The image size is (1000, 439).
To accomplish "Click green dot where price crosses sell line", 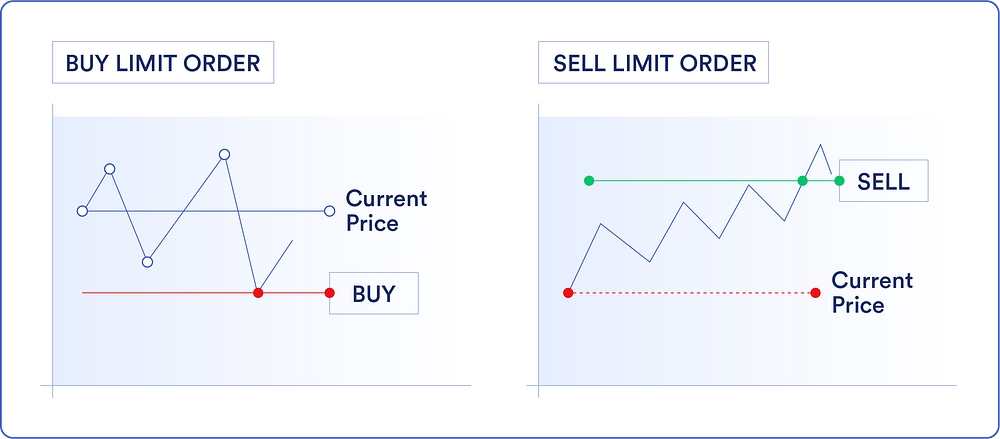I will 802,181.
